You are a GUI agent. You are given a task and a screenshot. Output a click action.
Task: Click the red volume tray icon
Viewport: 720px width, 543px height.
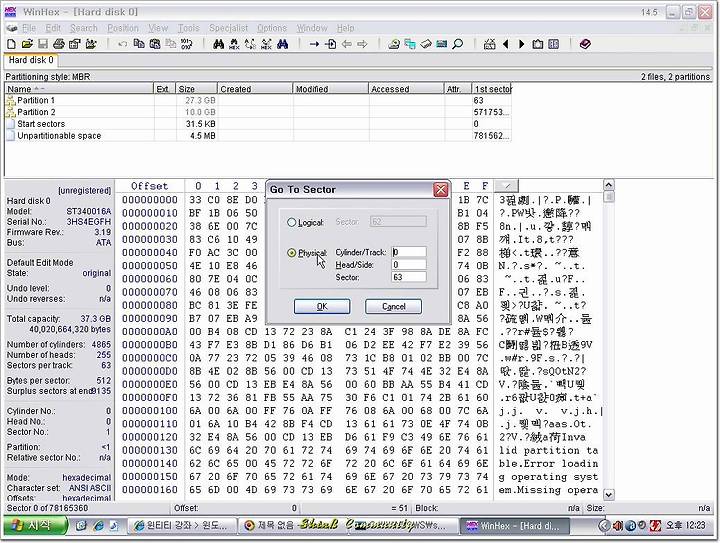[x=618, y=526]
